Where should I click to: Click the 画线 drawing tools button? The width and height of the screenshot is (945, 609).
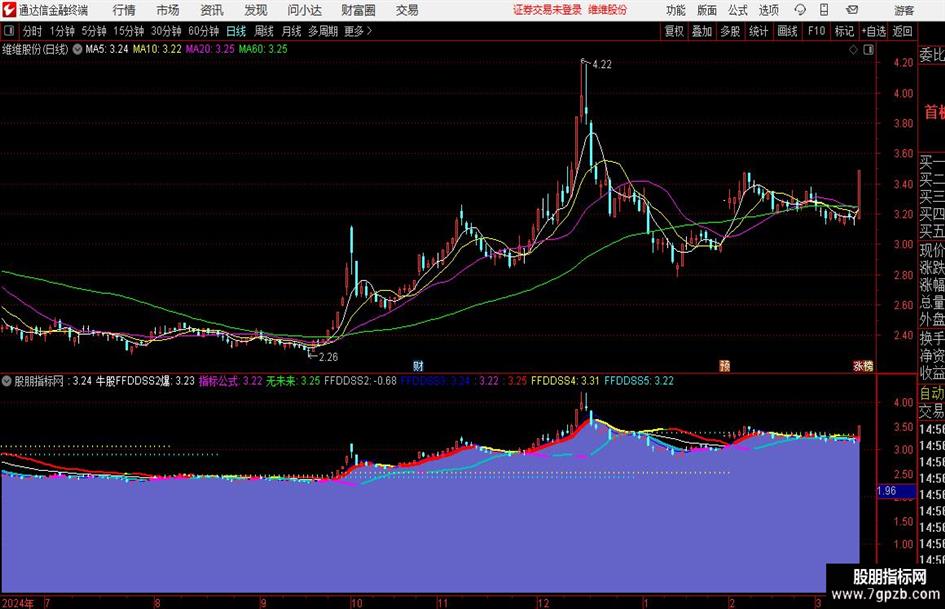tap(787, 31)
